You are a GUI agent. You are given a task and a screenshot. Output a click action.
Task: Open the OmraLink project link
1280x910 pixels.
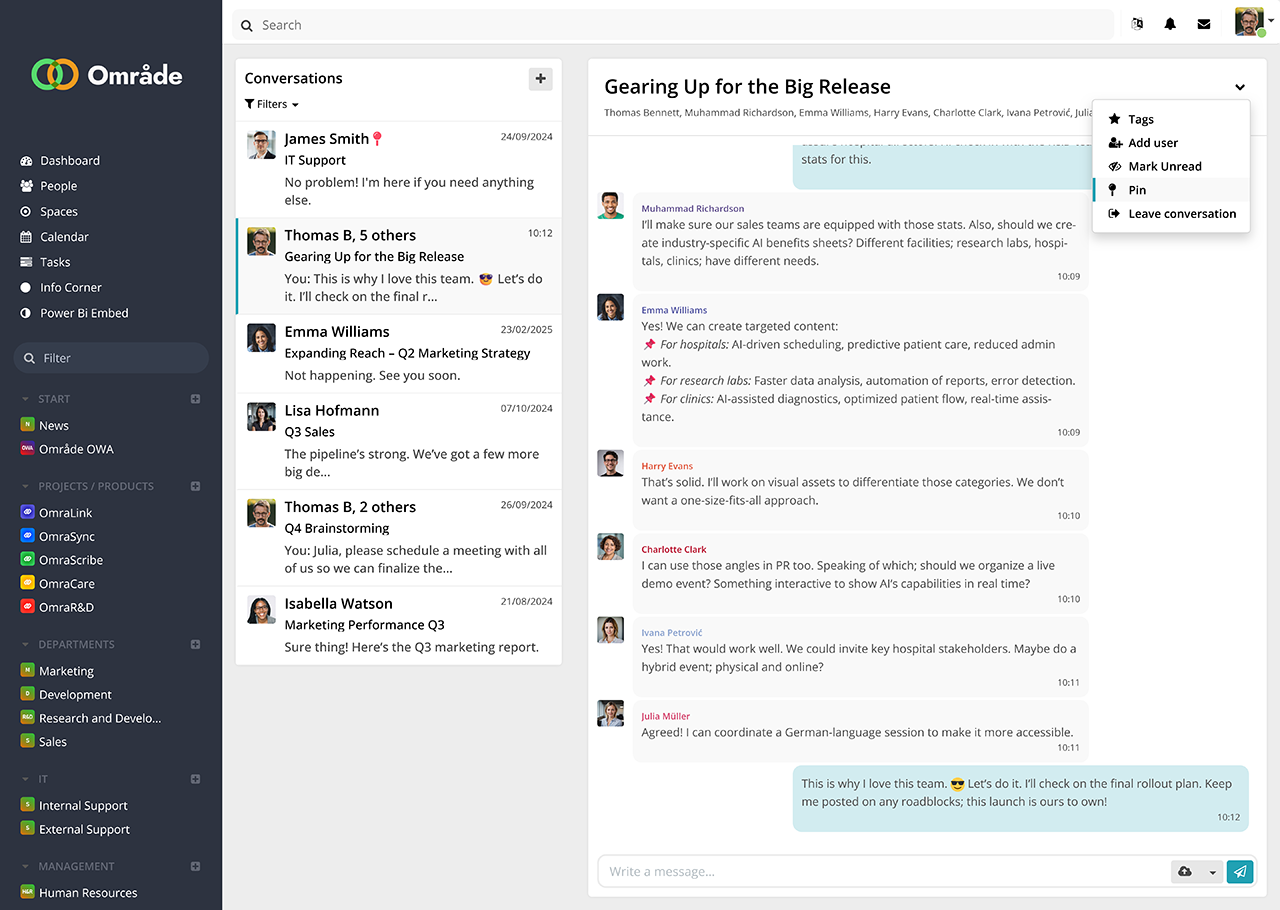65,513
